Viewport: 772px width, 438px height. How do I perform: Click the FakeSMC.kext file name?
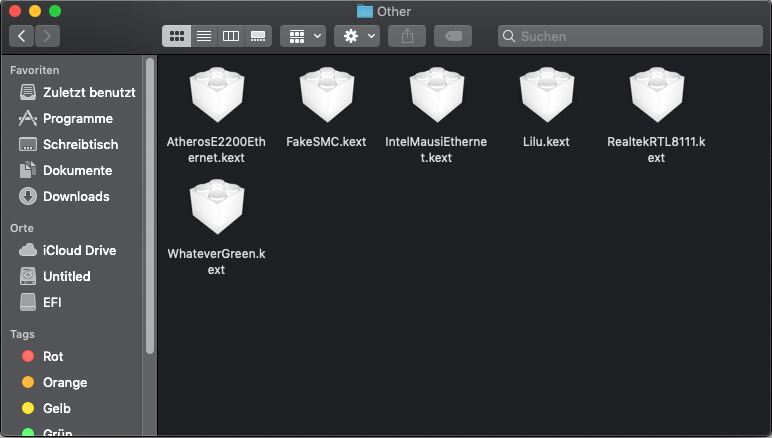coord(326,142)
